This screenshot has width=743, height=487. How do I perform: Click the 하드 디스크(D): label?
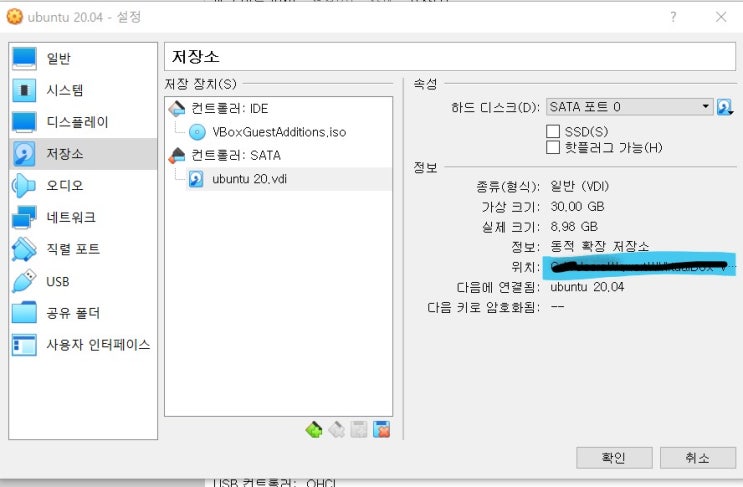click(495, 107)
